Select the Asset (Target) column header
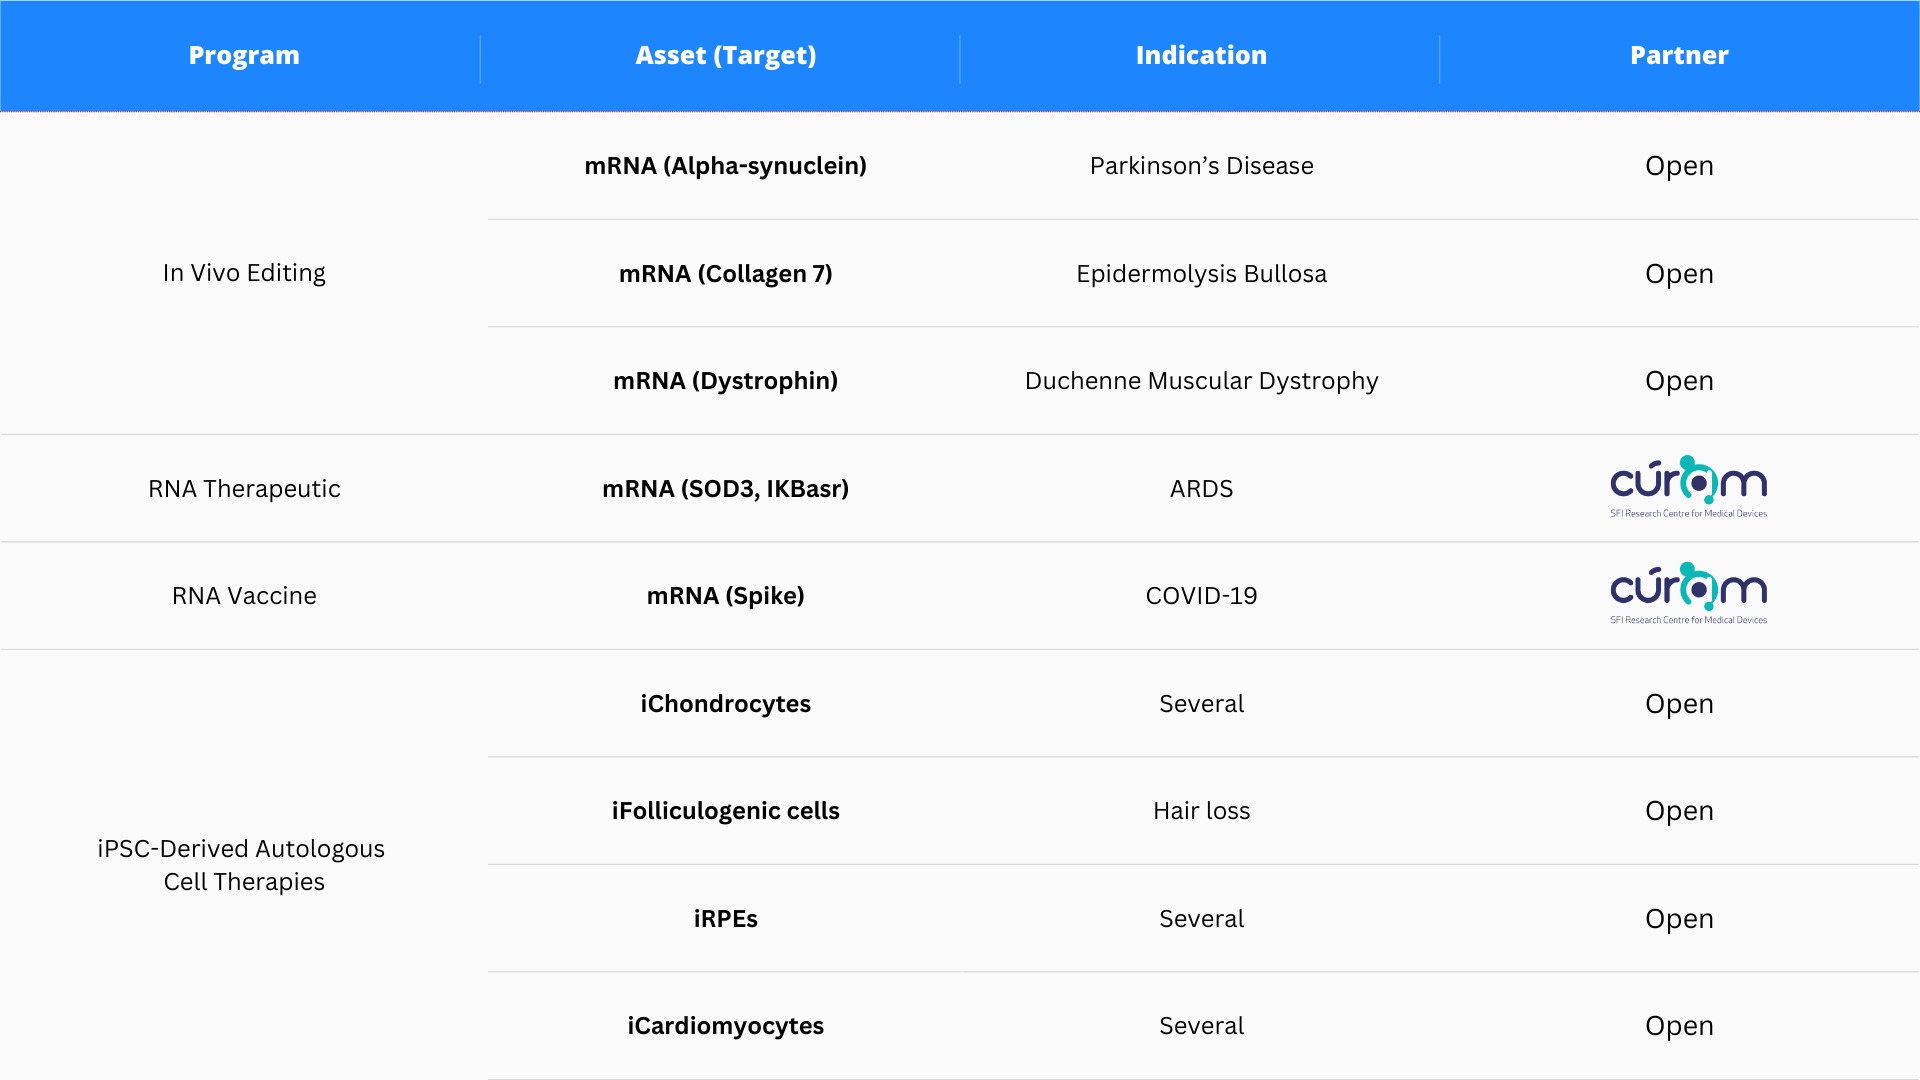Screen dimensions: 1920x1080 pos(726,56)
